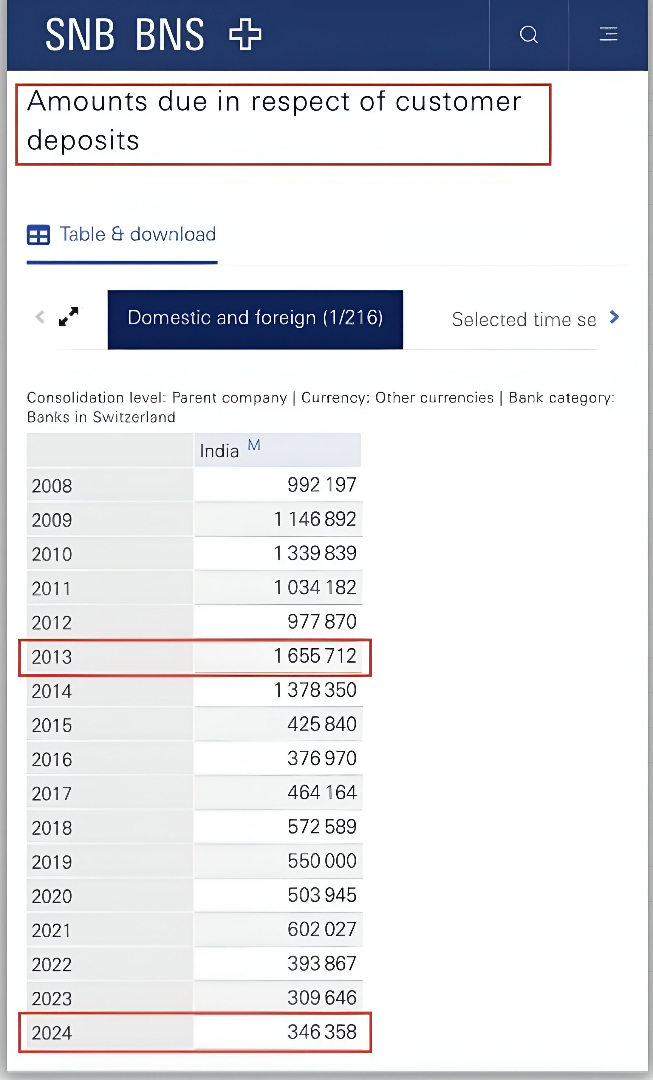Click the M superscript beside India
Image resolution: width=653 pixels, height=1080 pixels.
point(254,445)
